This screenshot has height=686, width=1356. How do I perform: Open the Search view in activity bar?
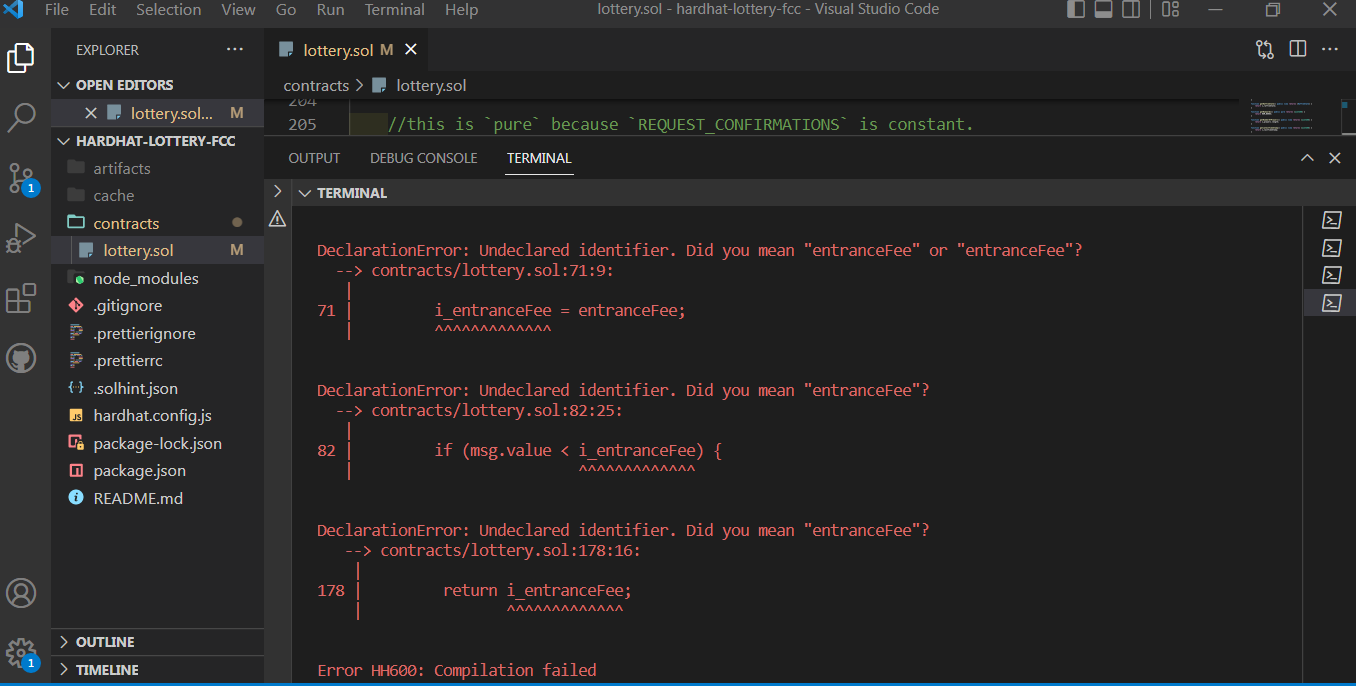tap(21, 118)
